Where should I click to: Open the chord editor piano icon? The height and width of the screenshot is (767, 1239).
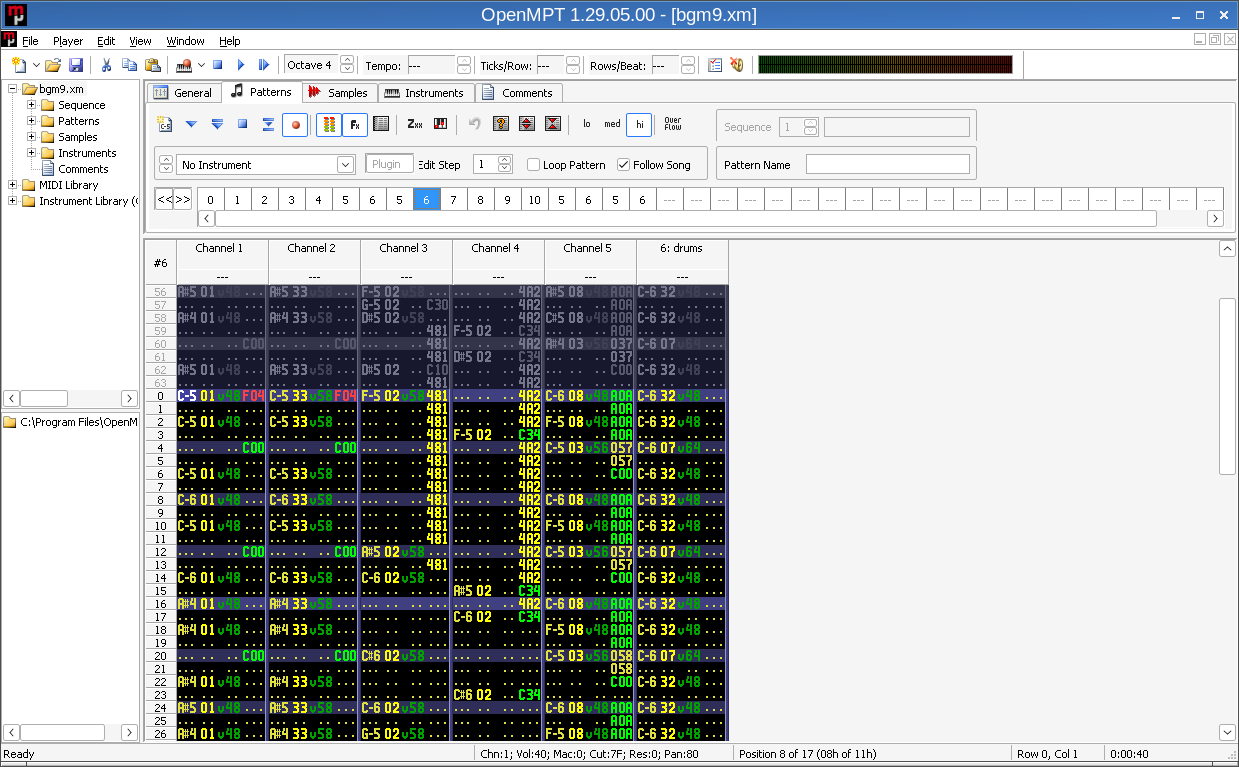[440, 124]
